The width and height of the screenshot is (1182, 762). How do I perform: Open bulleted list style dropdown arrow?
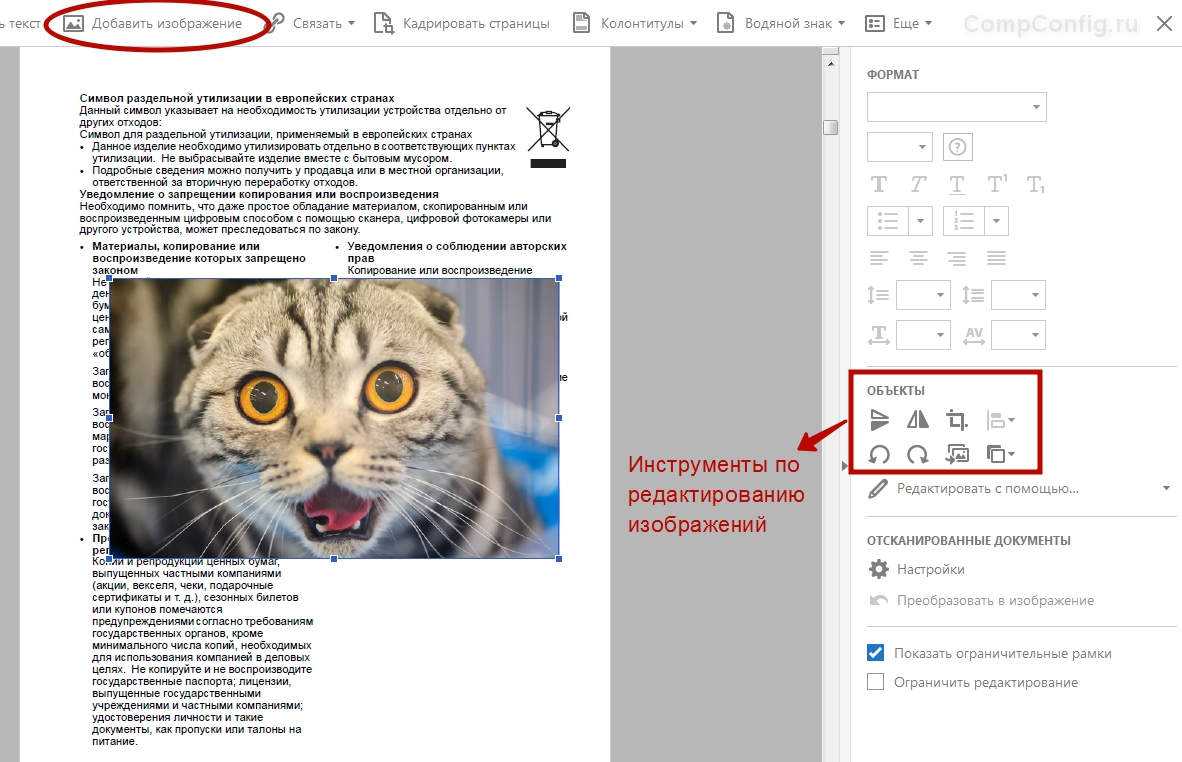(x=920, y=221)
